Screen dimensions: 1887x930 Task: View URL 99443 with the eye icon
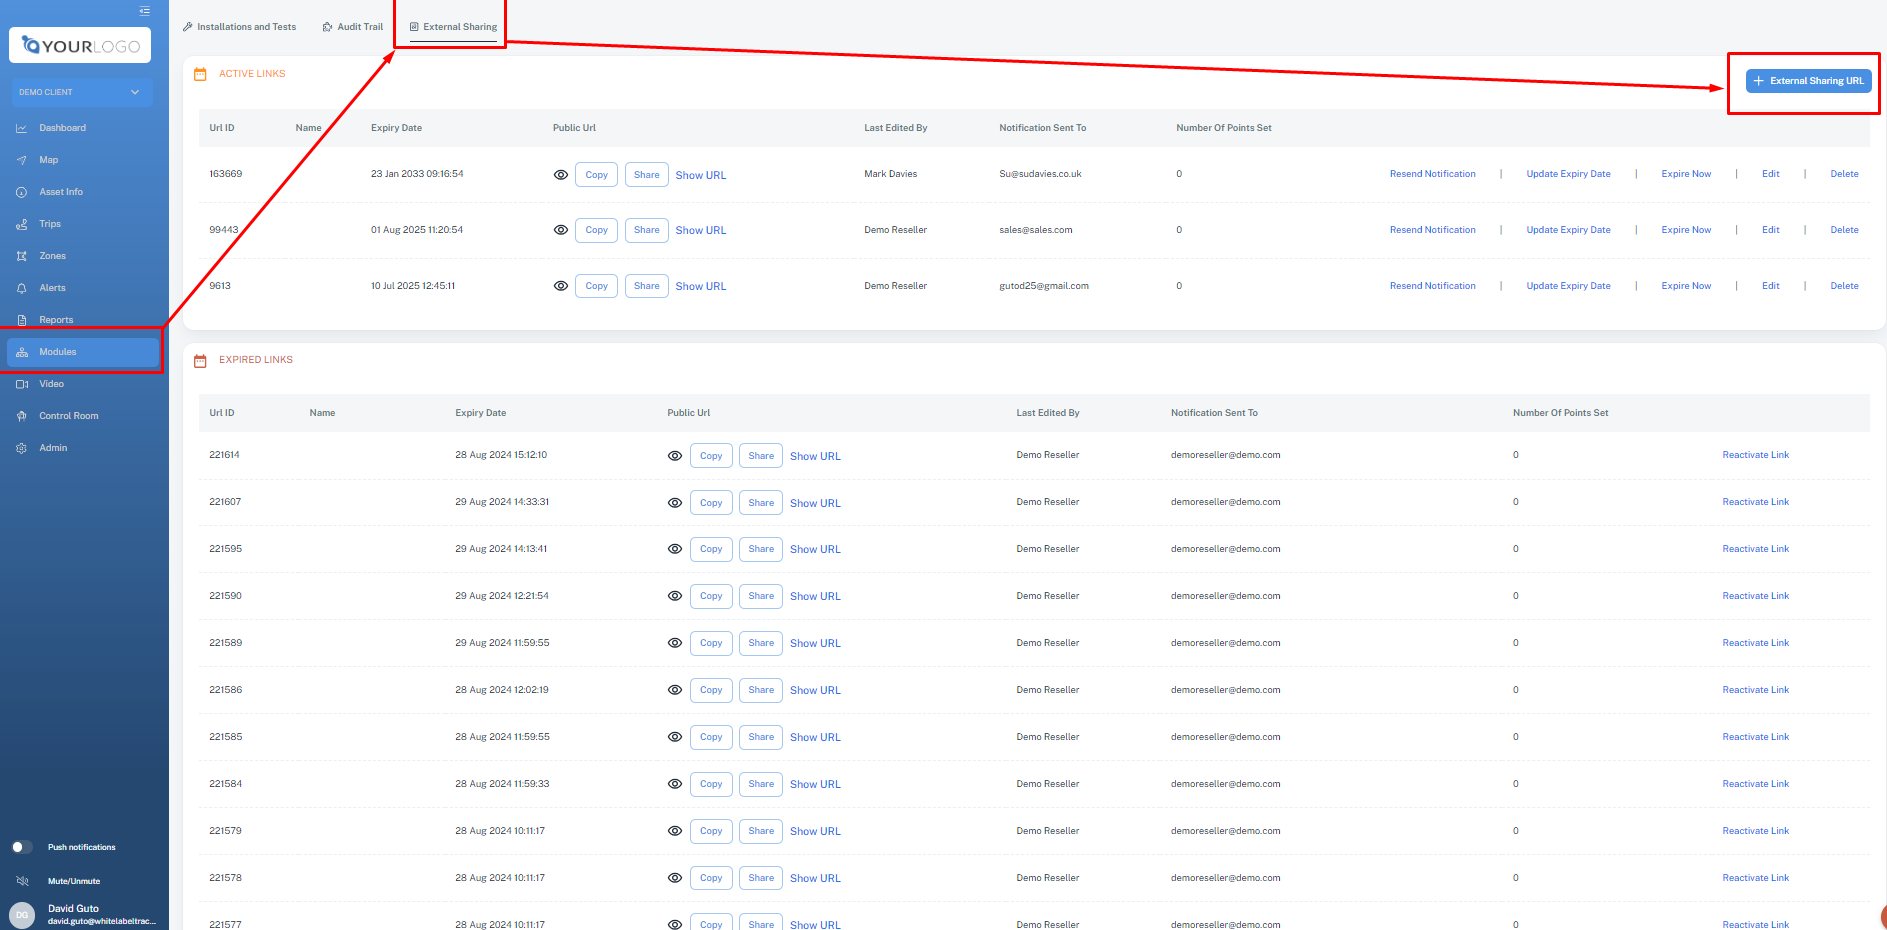tap(561, 230)
